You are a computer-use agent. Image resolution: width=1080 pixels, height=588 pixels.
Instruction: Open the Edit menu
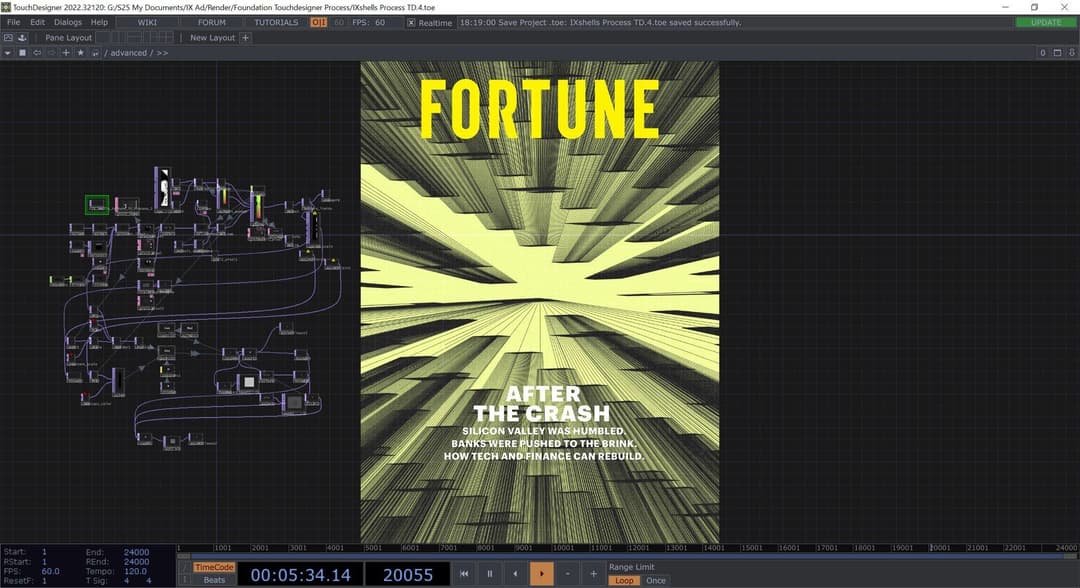[37, 21]
